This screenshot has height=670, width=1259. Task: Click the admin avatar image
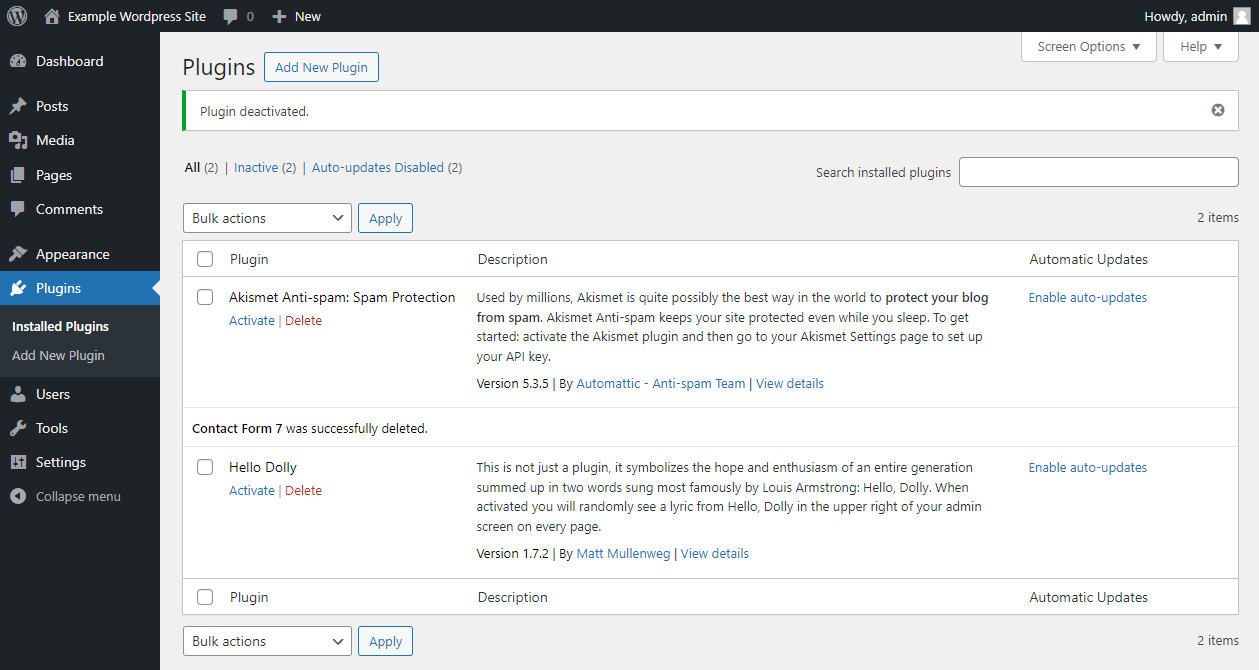tap(1241, 16)
